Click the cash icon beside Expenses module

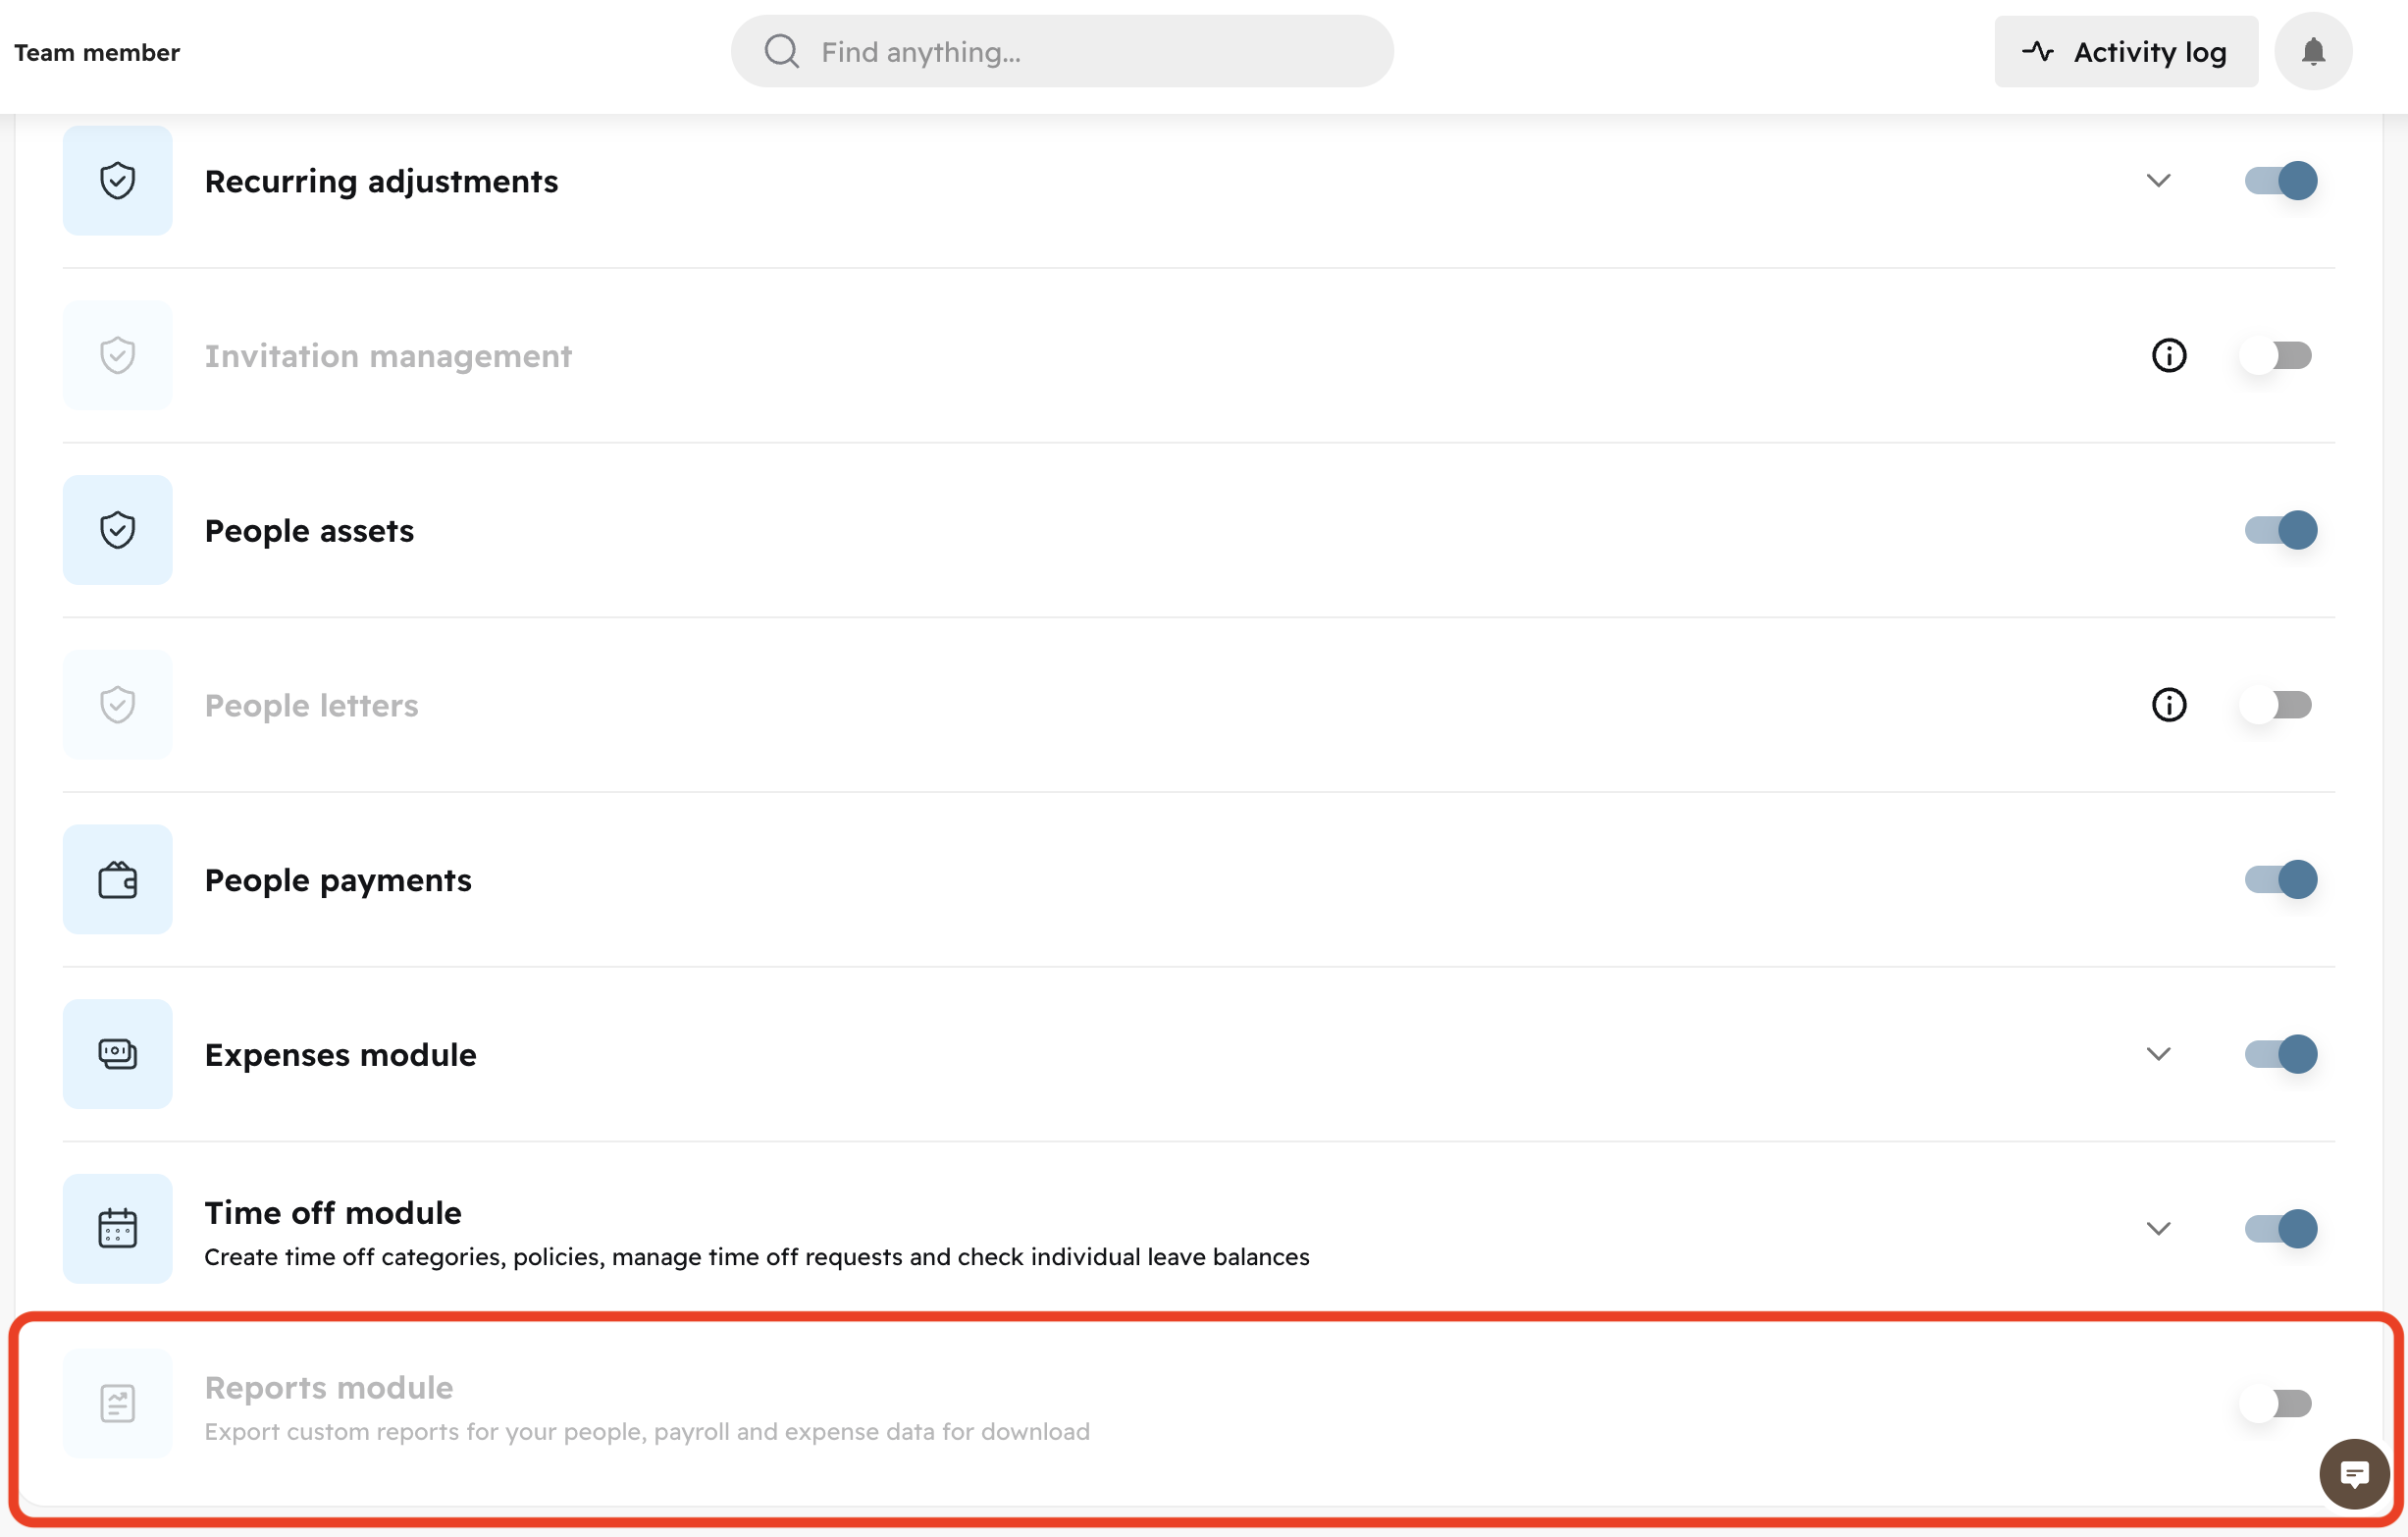117,1054
